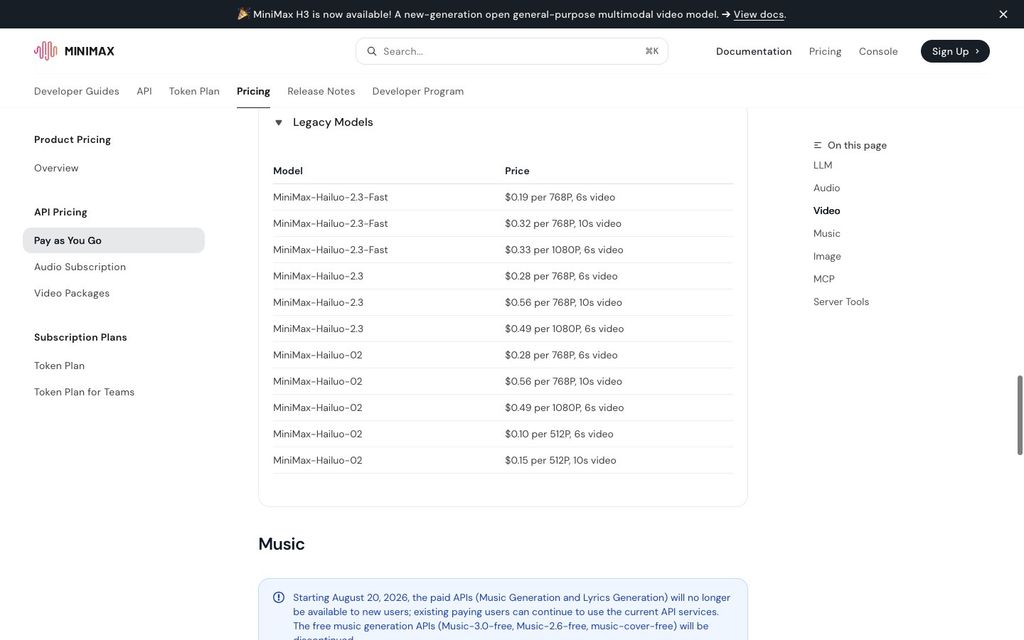Screen dimensions: 1024x640
Task: Click the Product Pricing sidebar heading
Action: [72, 140]
